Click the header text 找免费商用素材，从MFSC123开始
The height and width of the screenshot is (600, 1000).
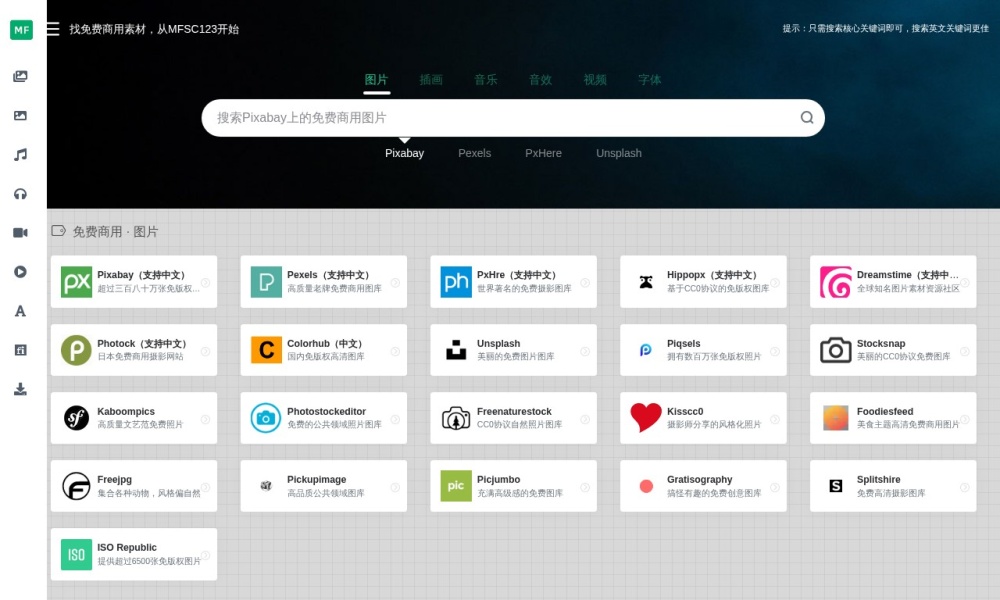pos(154,29)
